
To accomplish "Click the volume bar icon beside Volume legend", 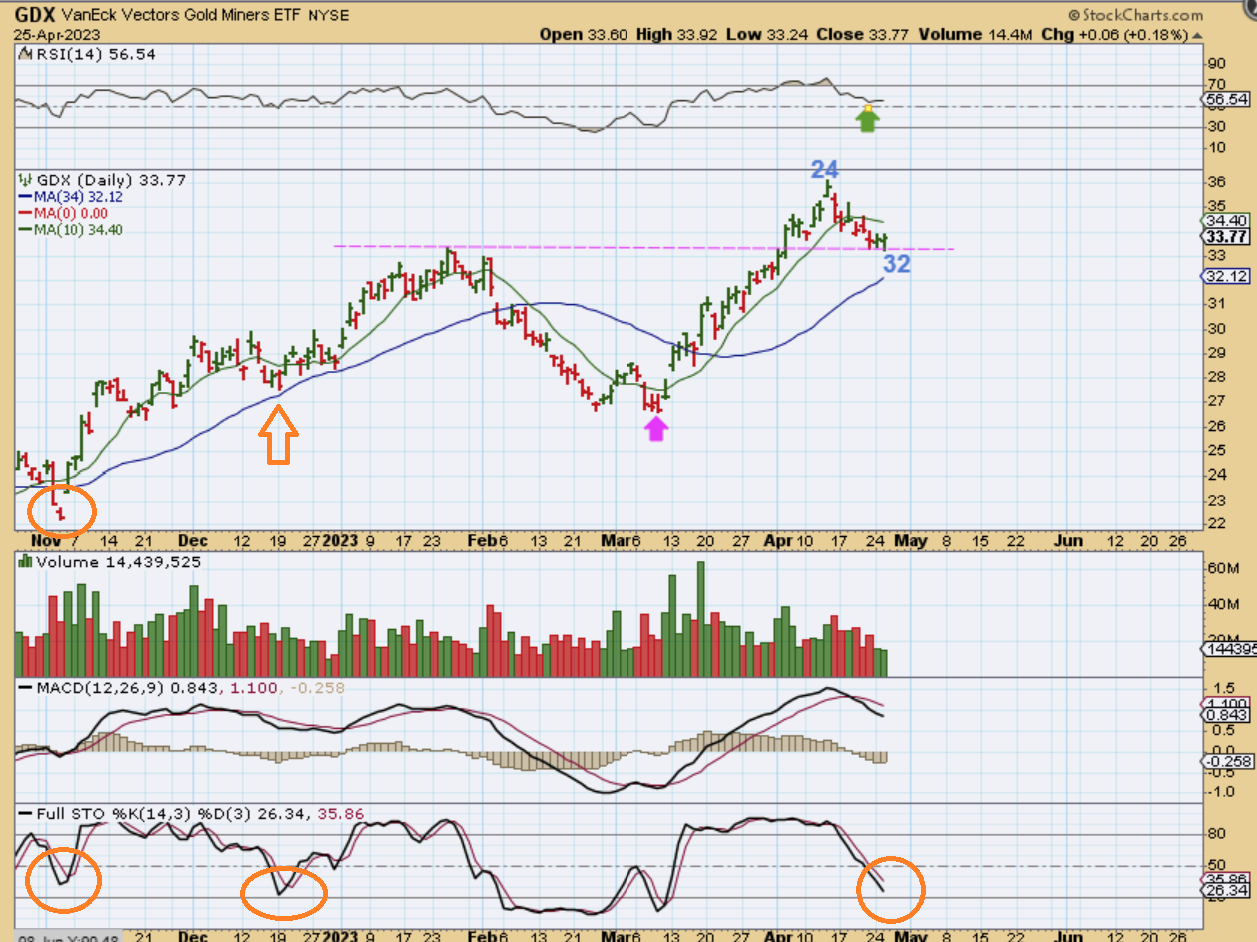I will coord(24,563).
